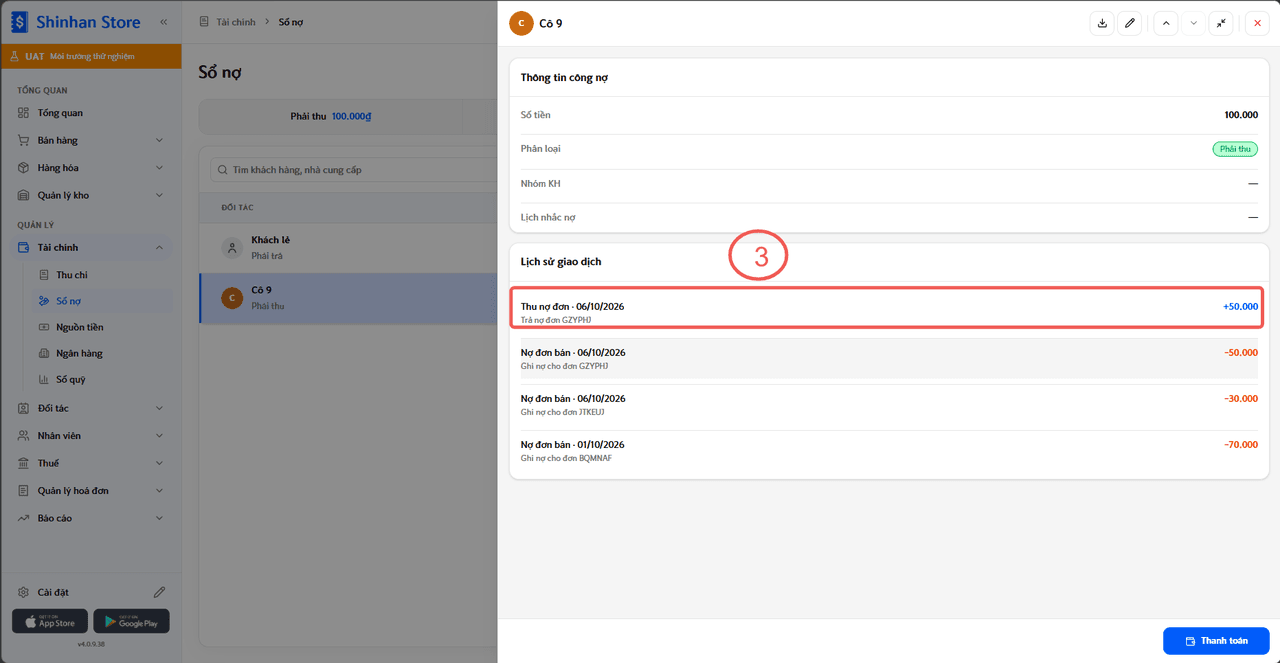Image resolution: width=1280 pixels, height=663 pixels.
Task: Download the Cô 9 debt details
Action: [1102, 23]
